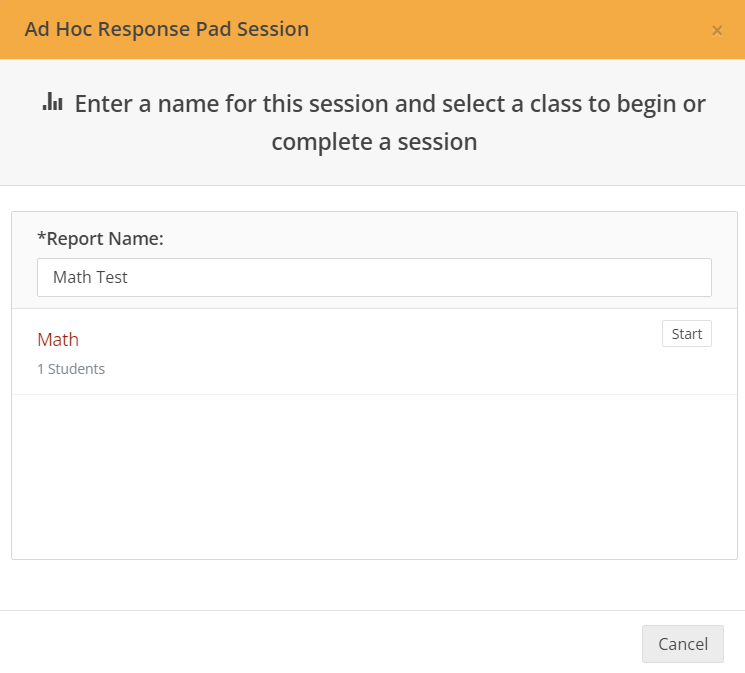
Task: Close the Ad Hoc Response Pad dialog
Action: point(717,30)
